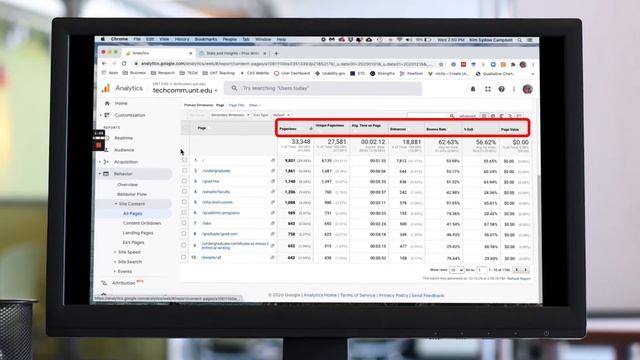Viewport: 640px width, 360px height.
Task: Click the notifications bell icon
Action: click(473, 89)
